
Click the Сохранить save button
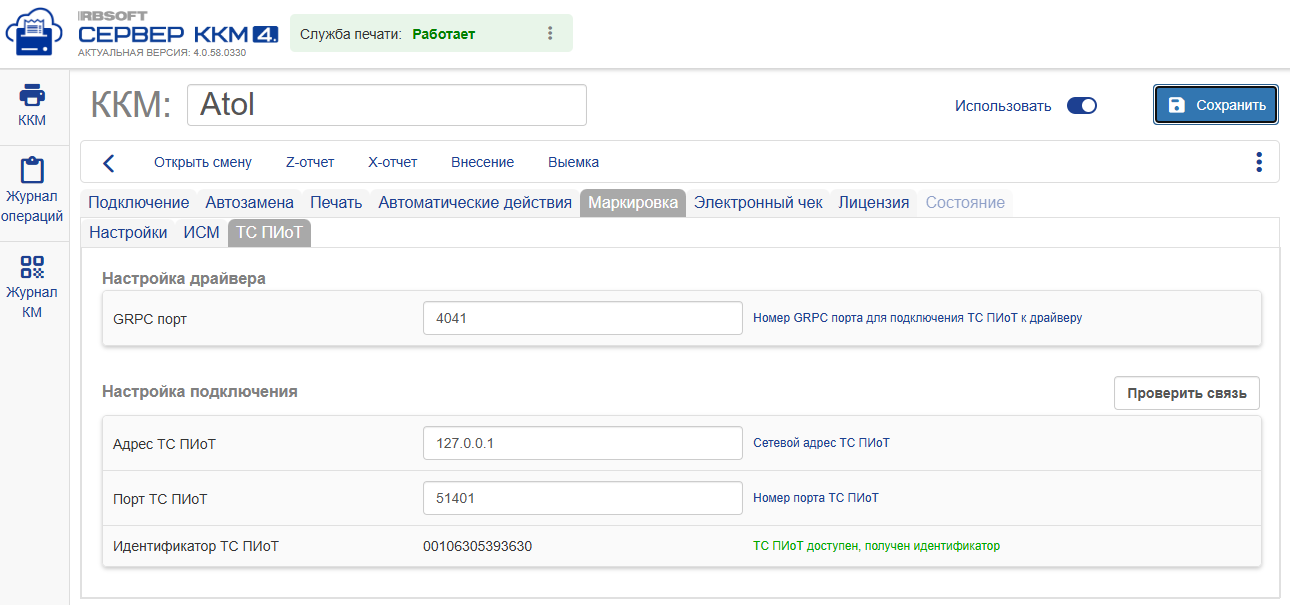point(1216,105)
